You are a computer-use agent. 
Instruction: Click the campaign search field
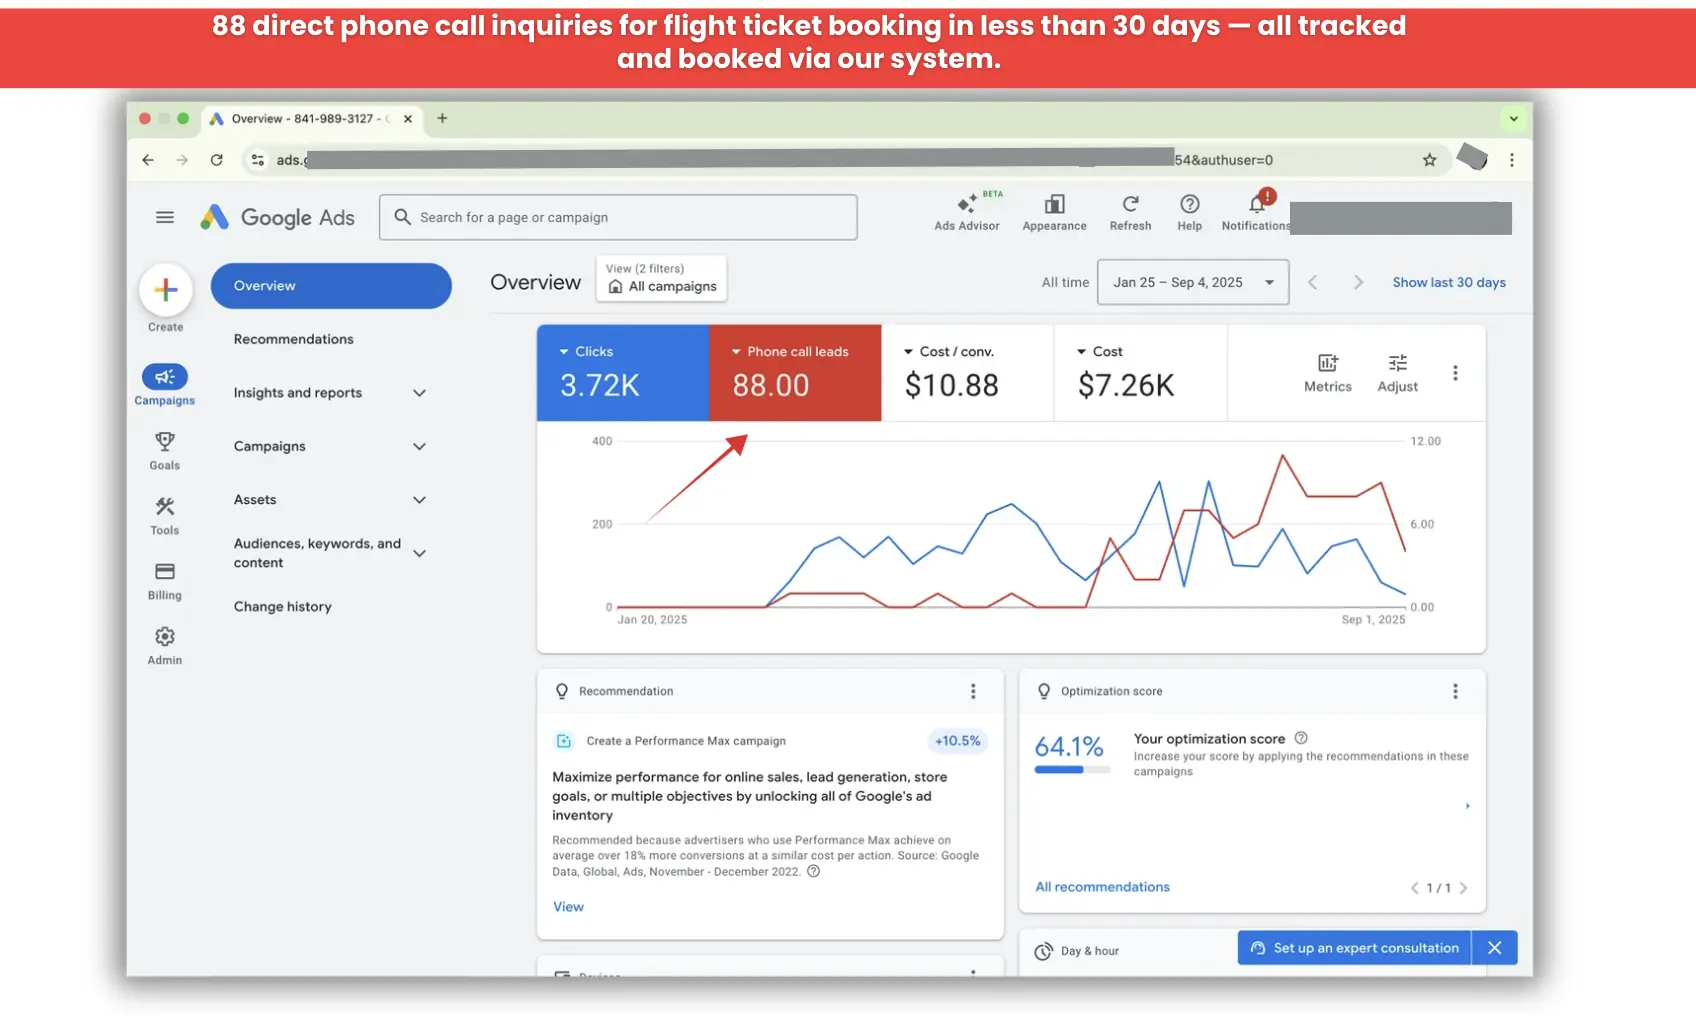coord(618,217)
